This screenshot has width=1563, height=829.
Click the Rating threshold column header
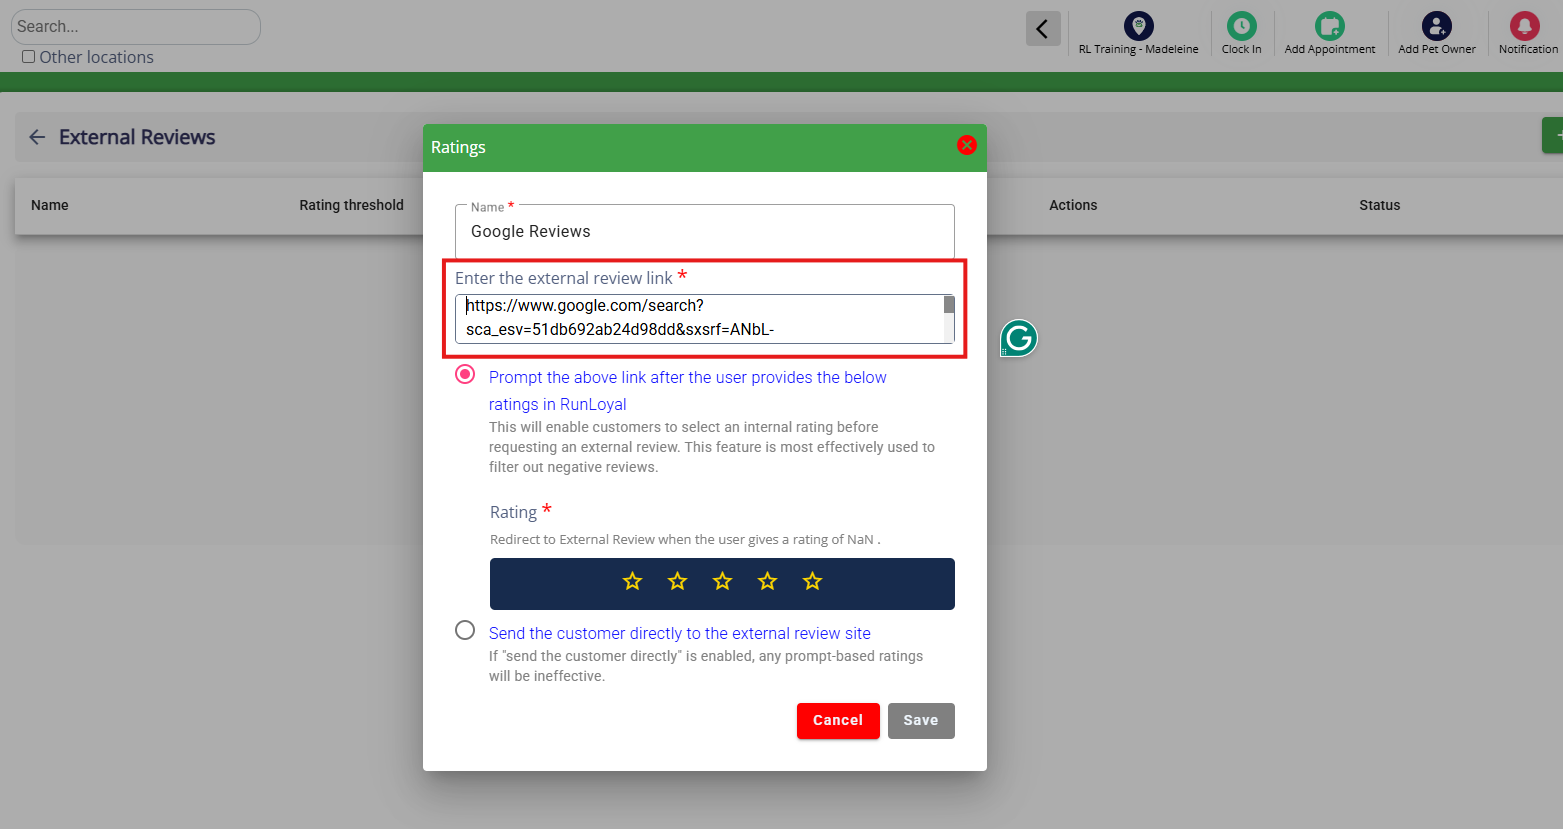pyautogui.click(x=352, y=205)
